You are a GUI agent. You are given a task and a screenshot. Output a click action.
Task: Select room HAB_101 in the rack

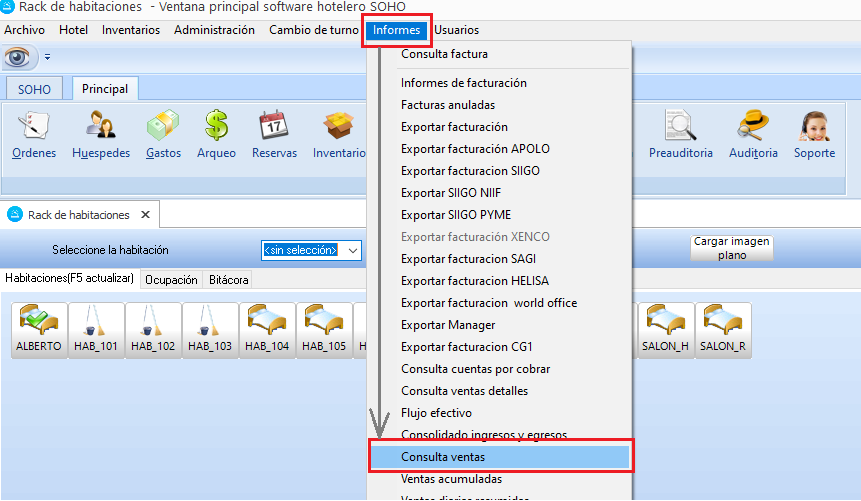click(96, 330)
